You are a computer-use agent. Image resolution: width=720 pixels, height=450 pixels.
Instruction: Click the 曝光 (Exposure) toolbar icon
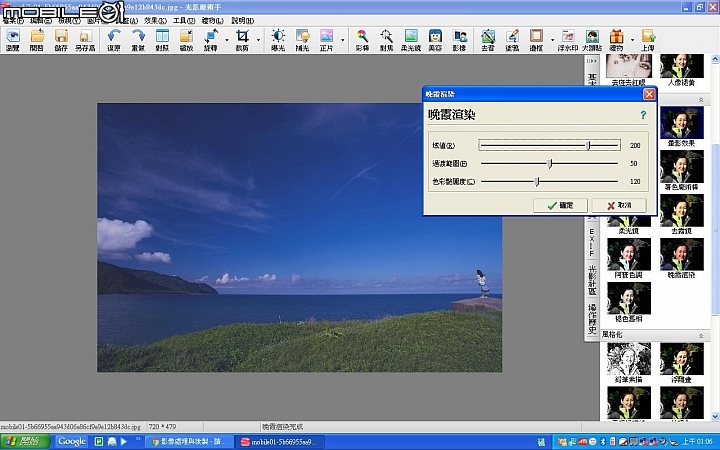[277, 39]
